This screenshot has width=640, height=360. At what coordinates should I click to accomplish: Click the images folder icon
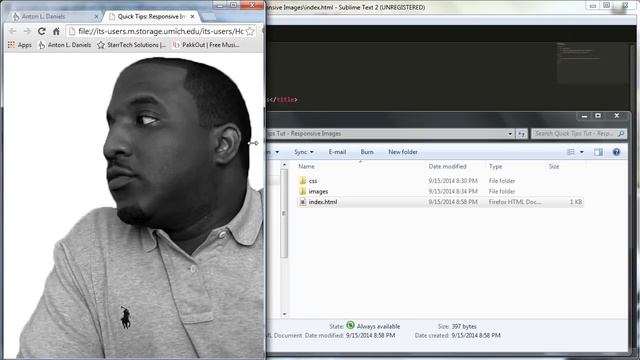pos(302,191)
